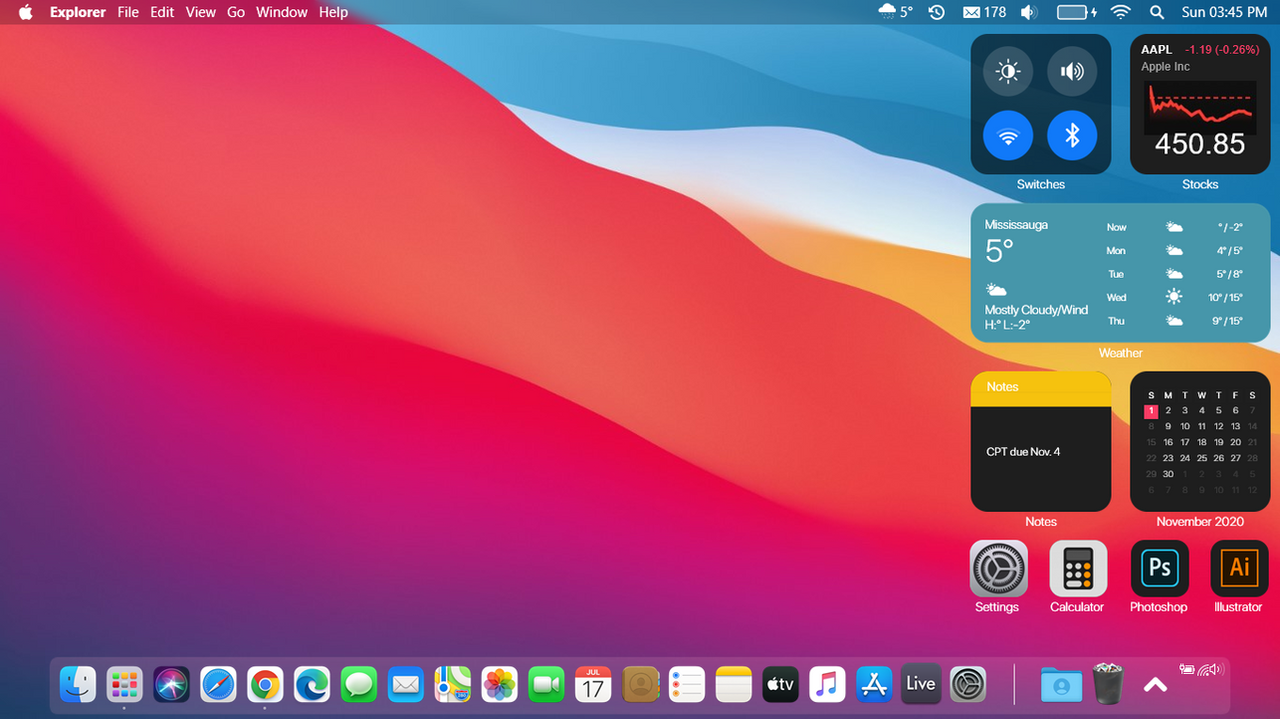
Task: Toggle Wi-Fi in the Switches widget
Action: point(1008,135)
